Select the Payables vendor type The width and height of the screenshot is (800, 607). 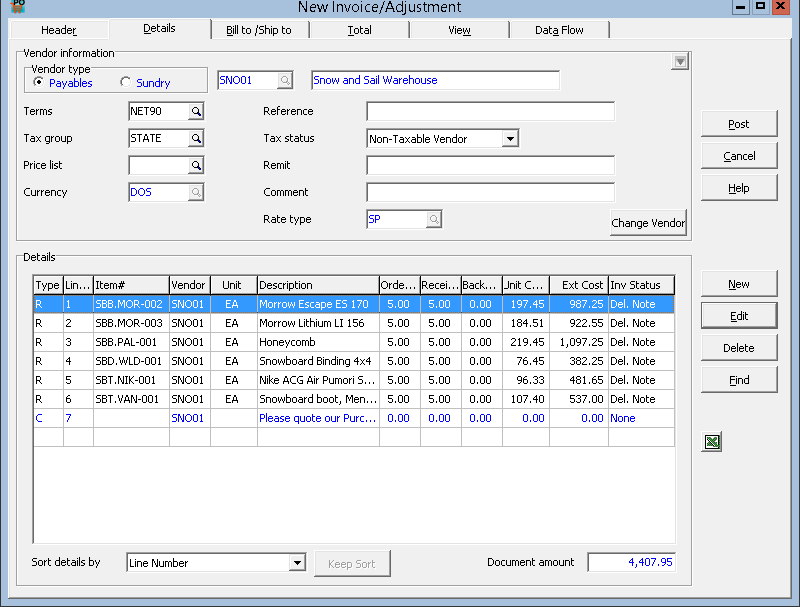click(39, 83)
